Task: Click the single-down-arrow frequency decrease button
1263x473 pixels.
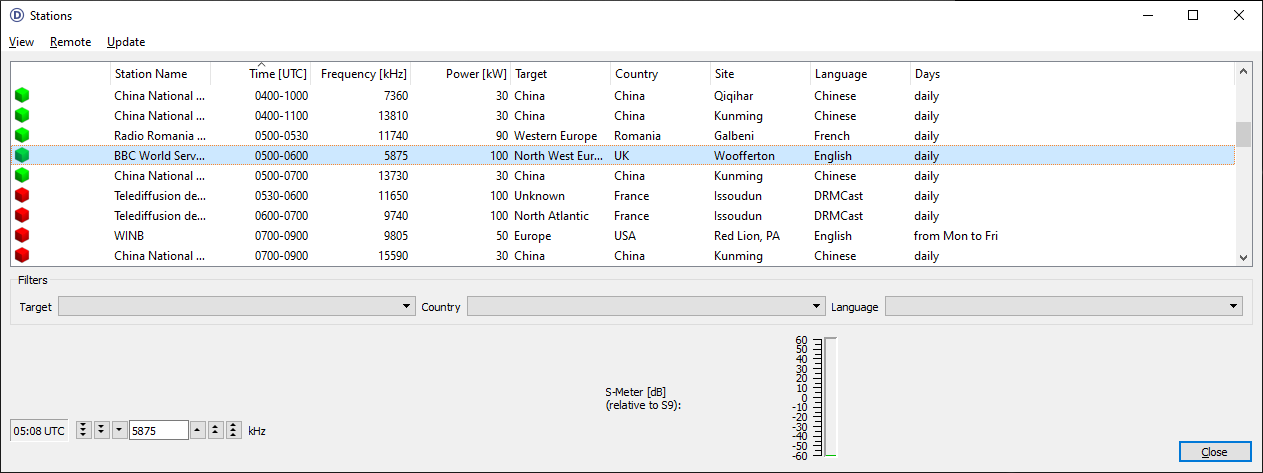Action: point(119,430)
